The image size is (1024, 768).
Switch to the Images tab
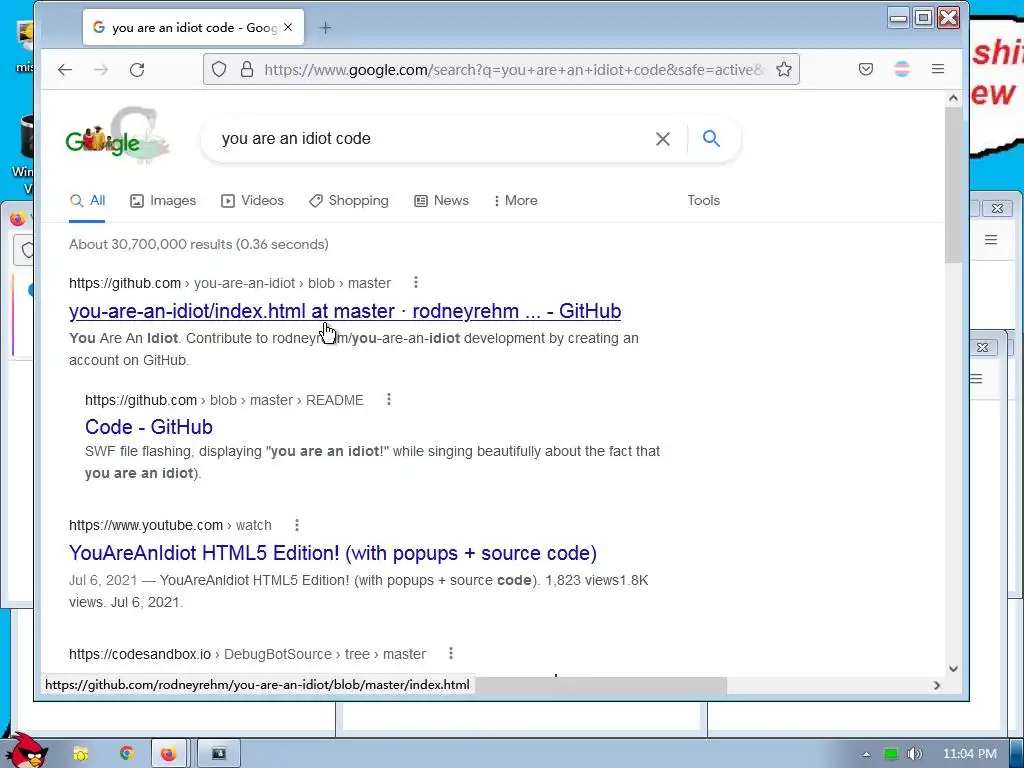163,200
